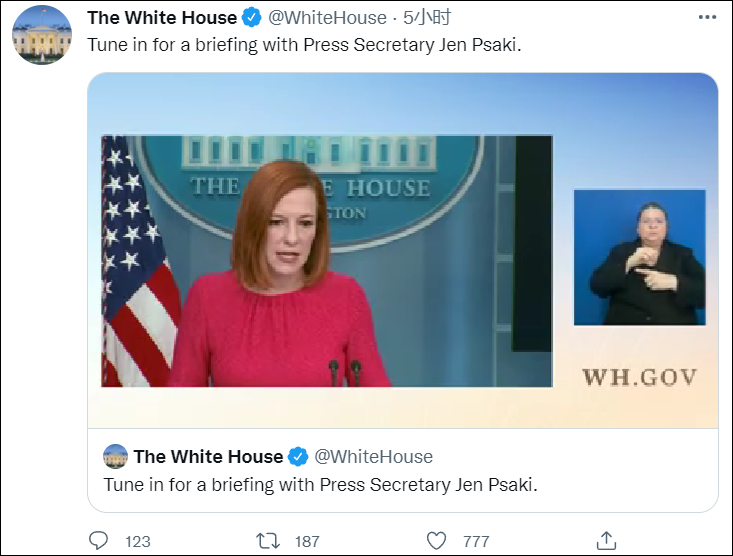Play the press briefing video
Image resolution: width=733 pixels, height=556 pixels.
(327, 261)
